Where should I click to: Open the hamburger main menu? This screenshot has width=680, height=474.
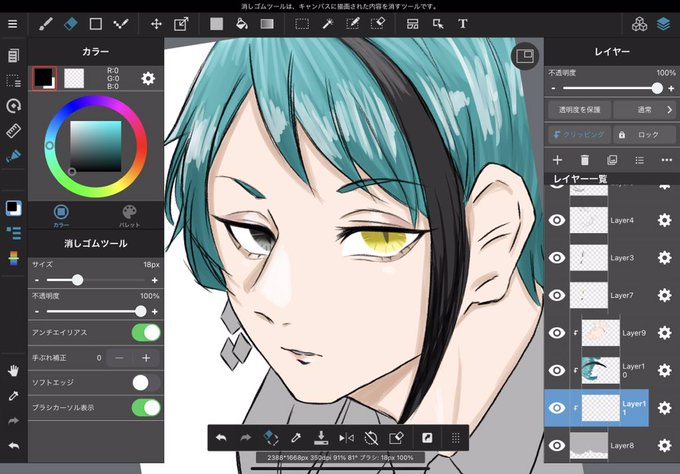click(13, 24)
